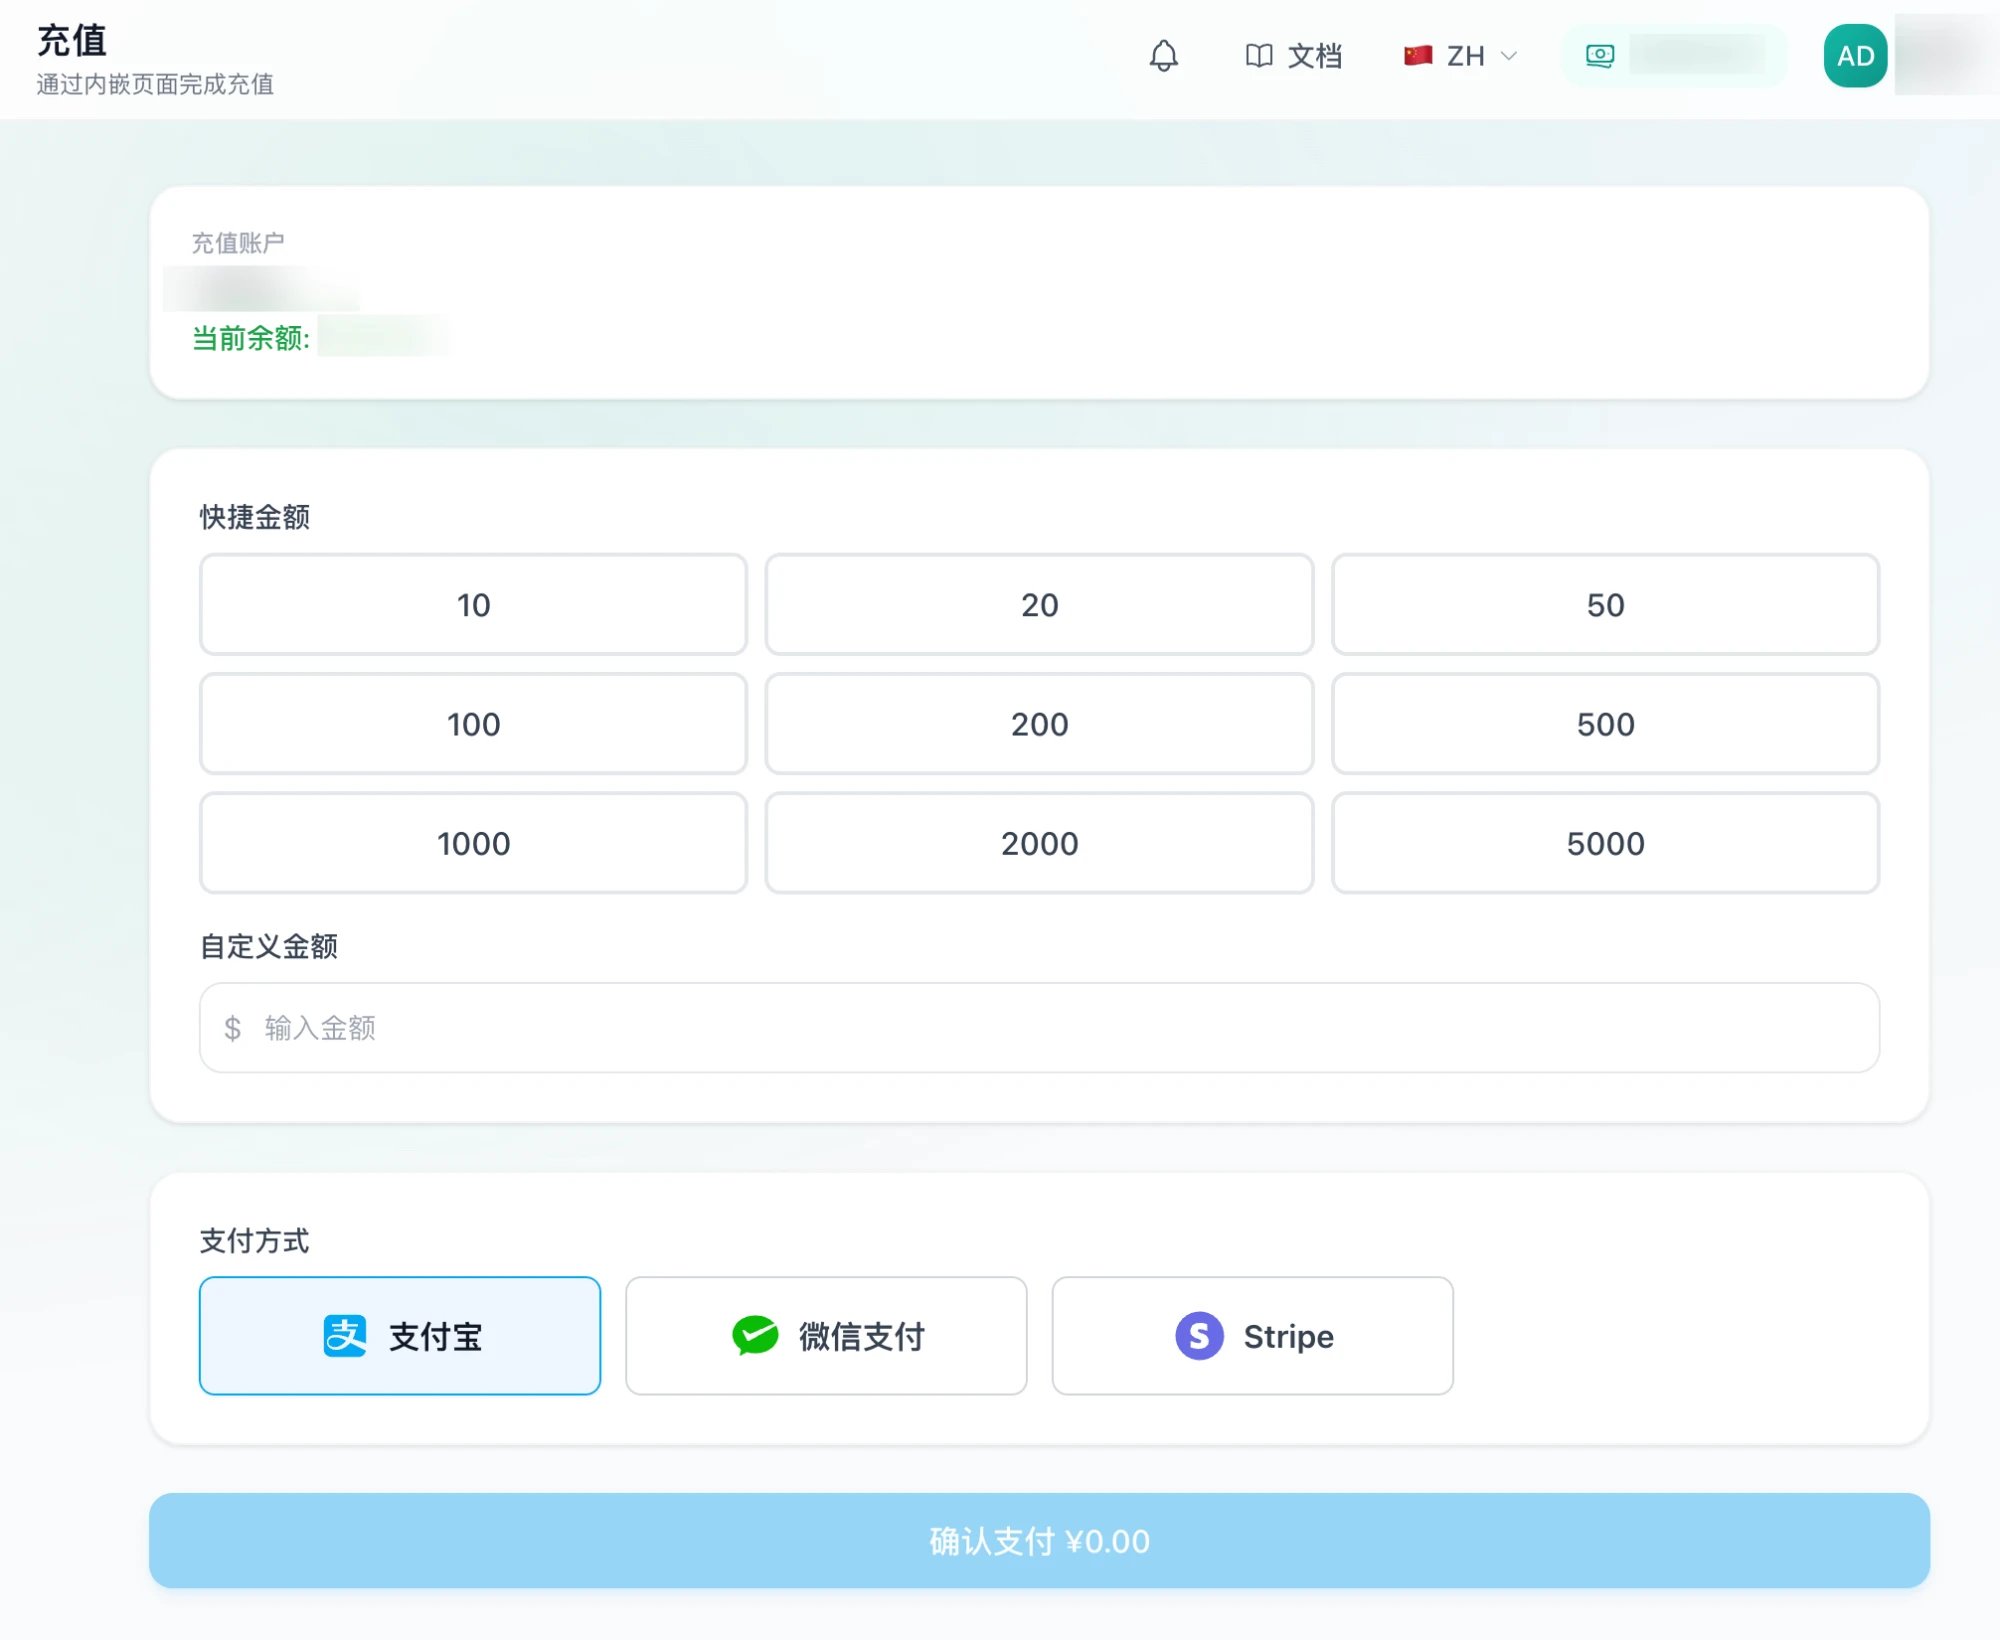Choose 微信支付 as payment method
2000x1640 pixels.
(x=826, y=1336)
